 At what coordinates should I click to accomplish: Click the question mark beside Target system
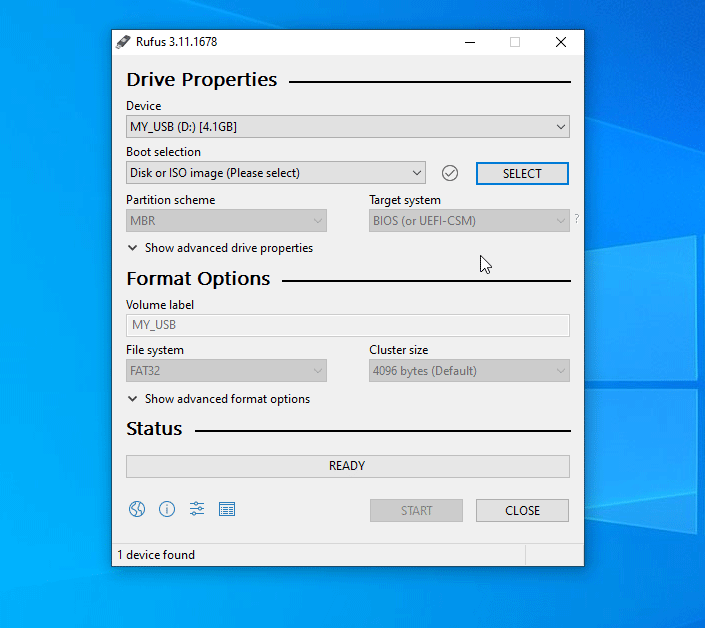point(576,219)
